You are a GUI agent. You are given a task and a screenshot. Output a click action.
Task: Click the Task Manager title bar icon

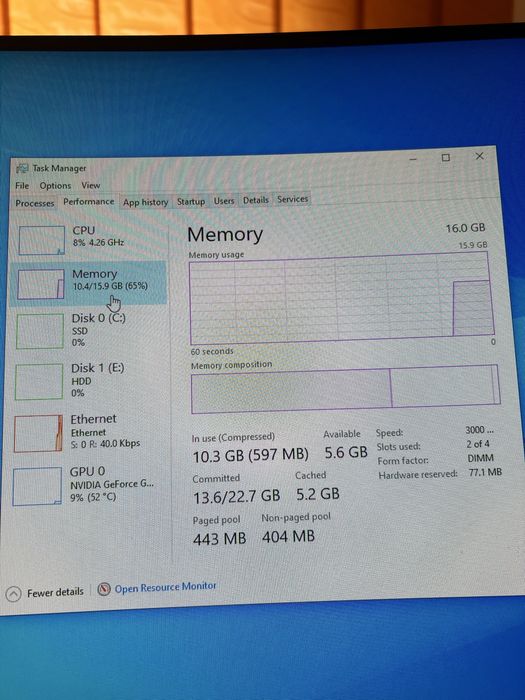pos(22,168)
